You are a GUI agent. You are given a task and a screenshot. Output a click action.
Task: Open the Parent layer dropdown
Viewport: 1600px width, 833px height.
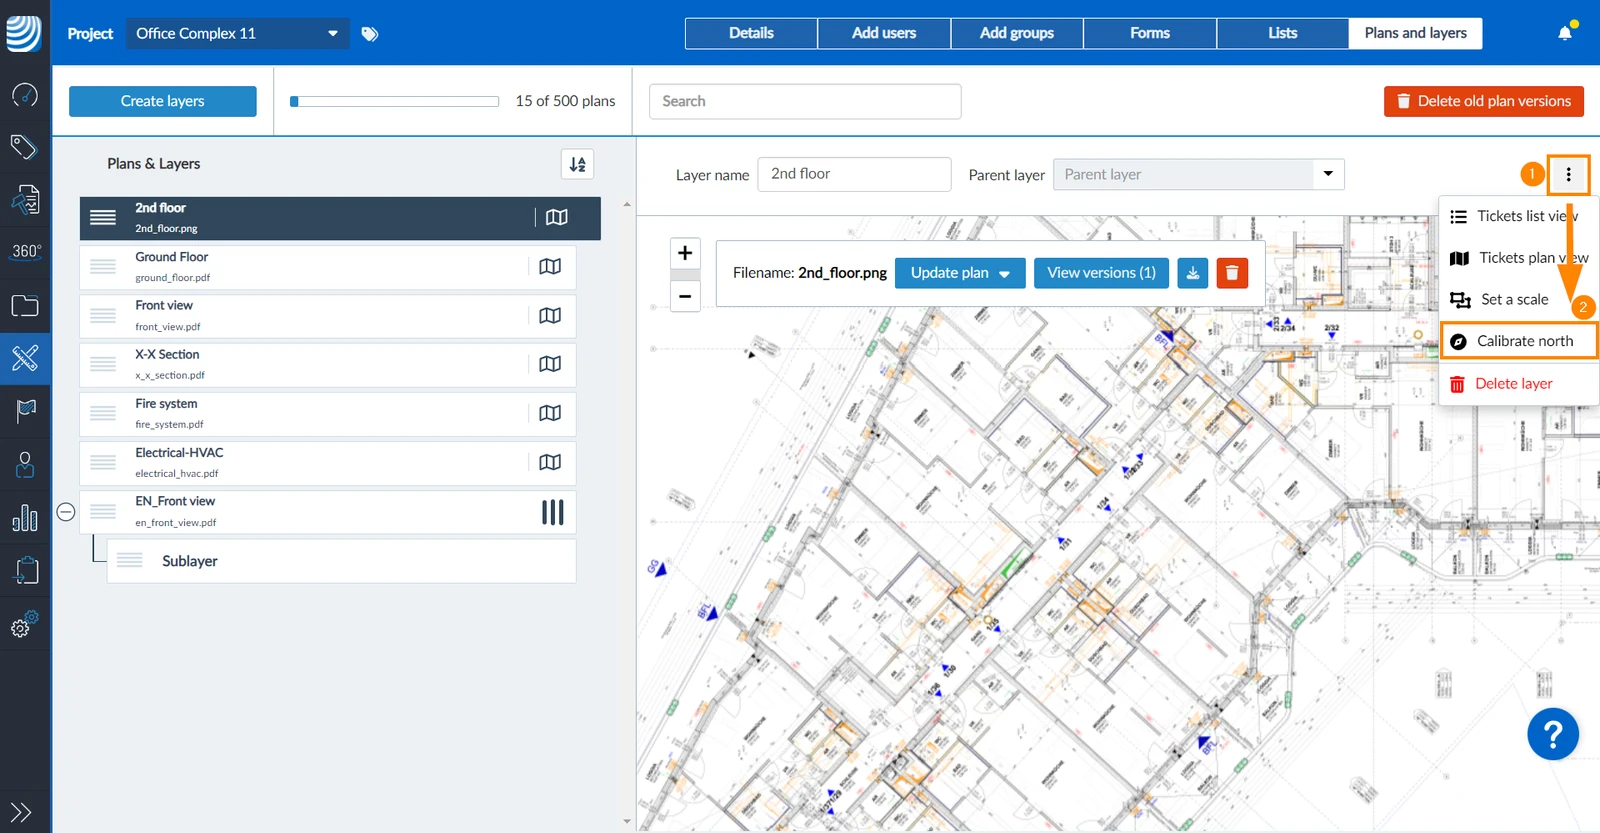pos(1198,174)
